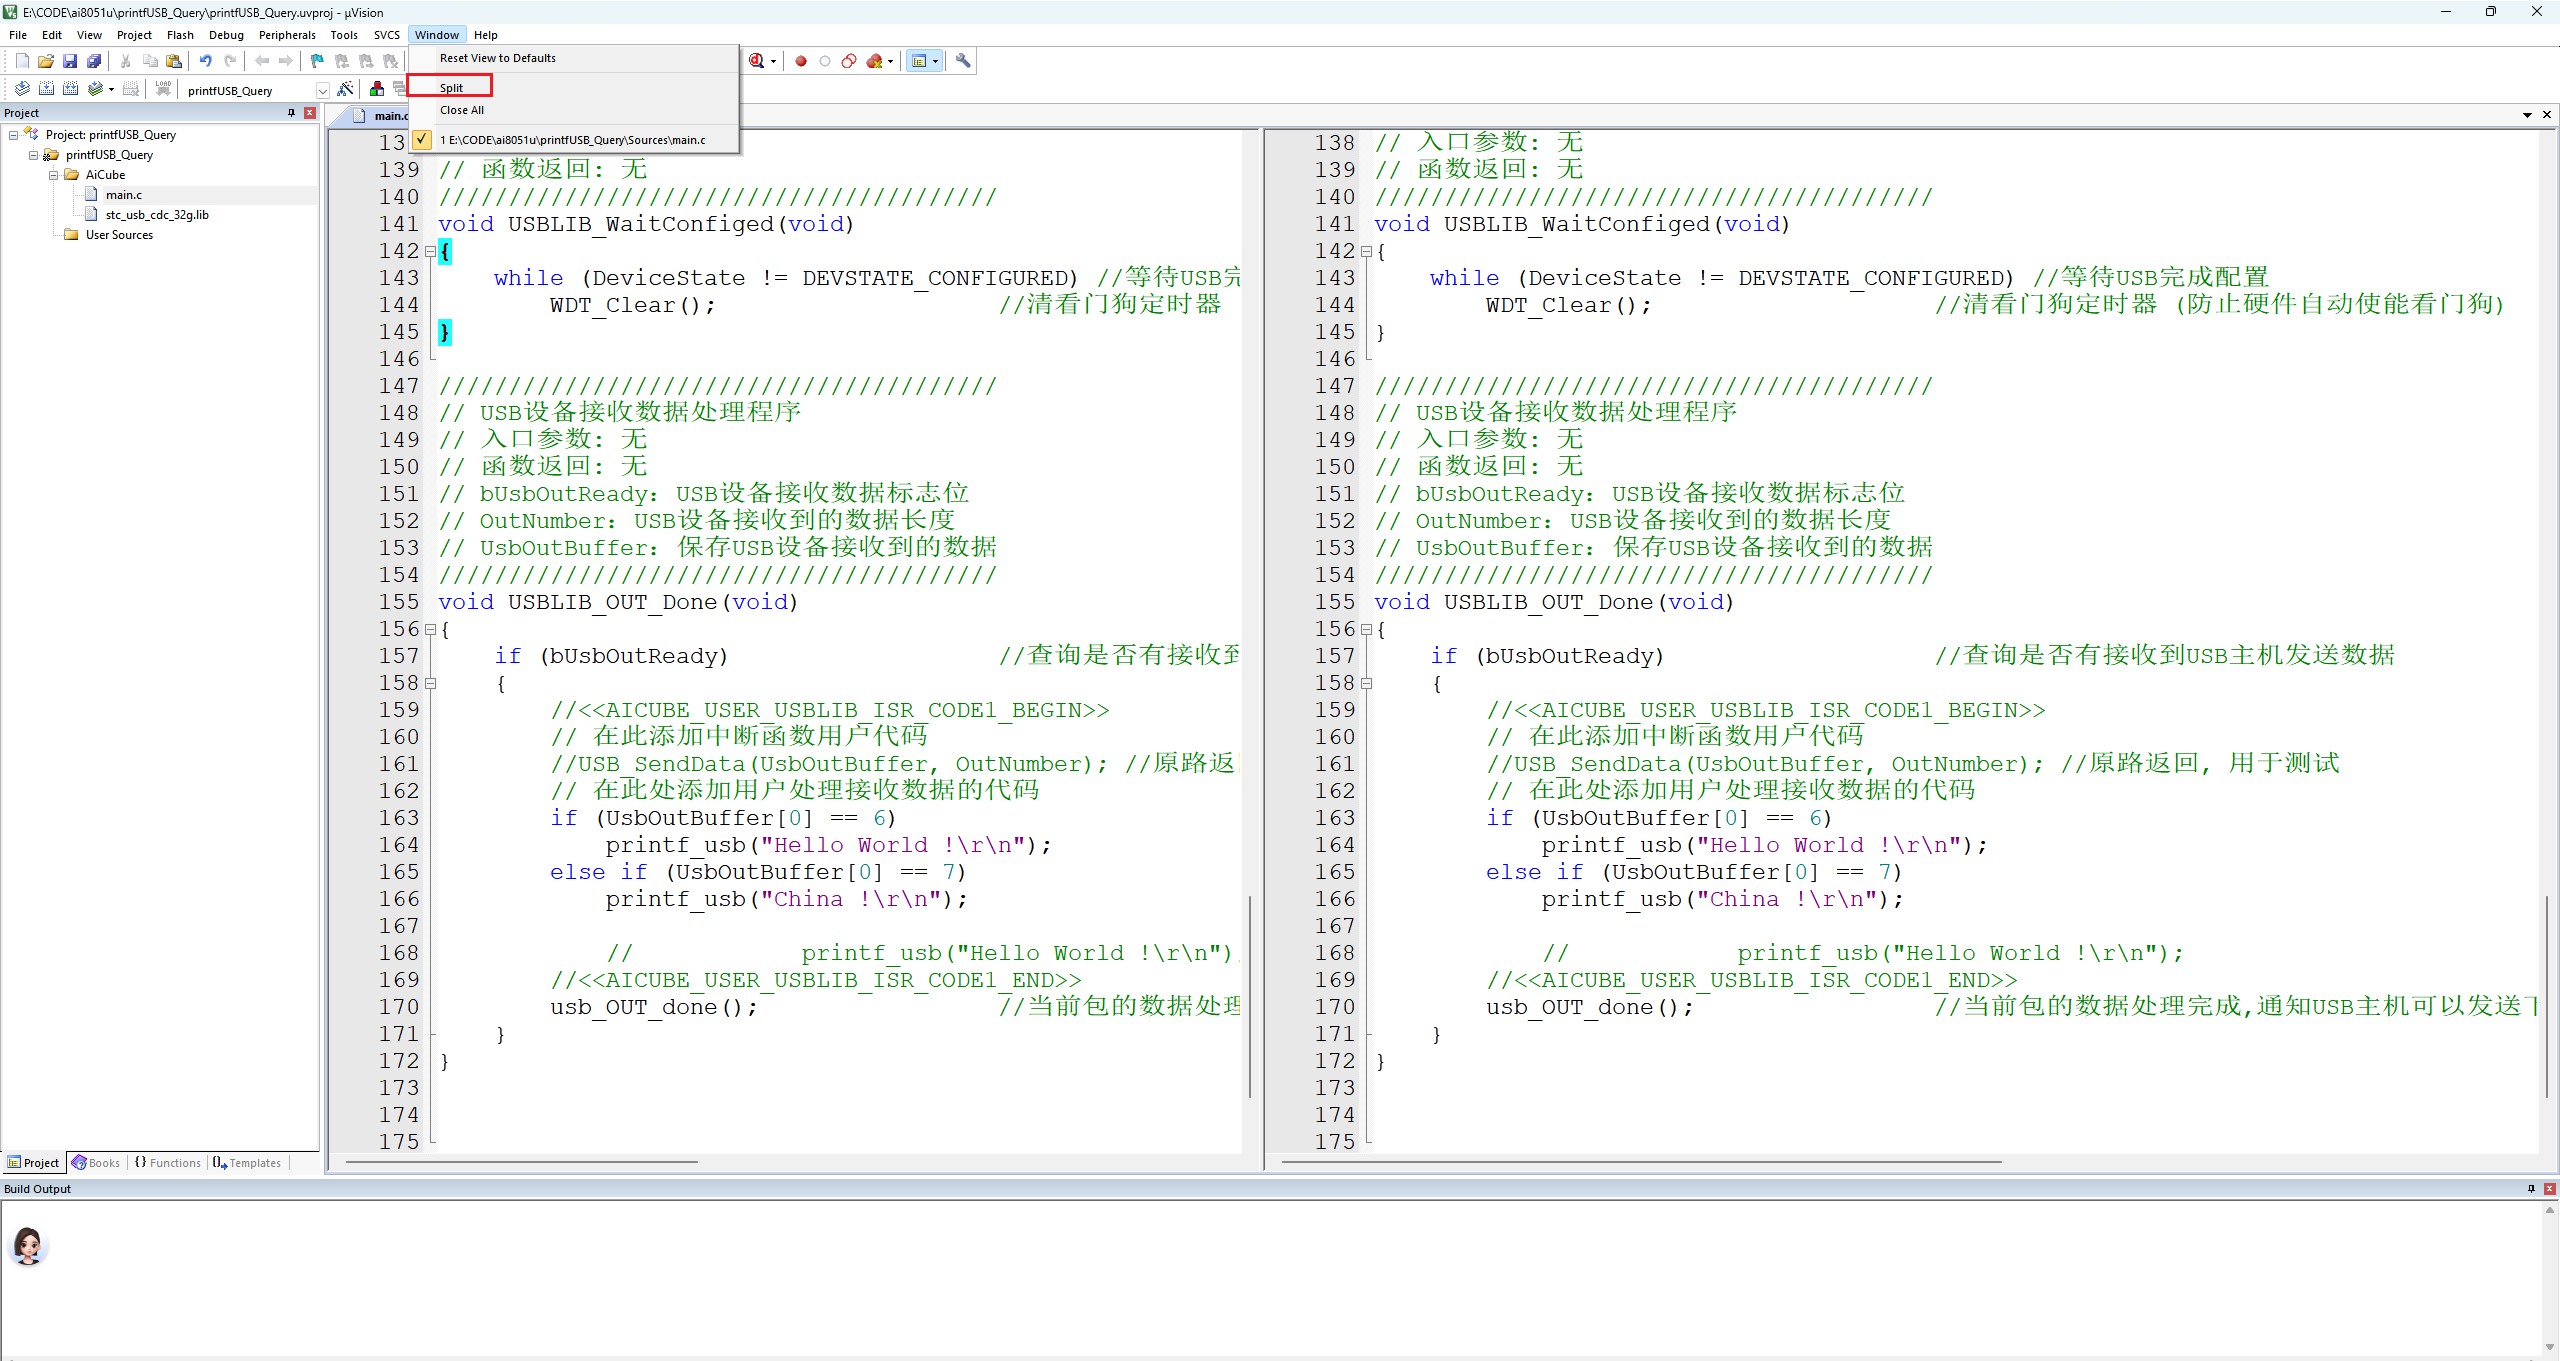The image size is (2560, 1361).
Task: Click the Start/Stop Debug Session icon
Action: [757, 61]
